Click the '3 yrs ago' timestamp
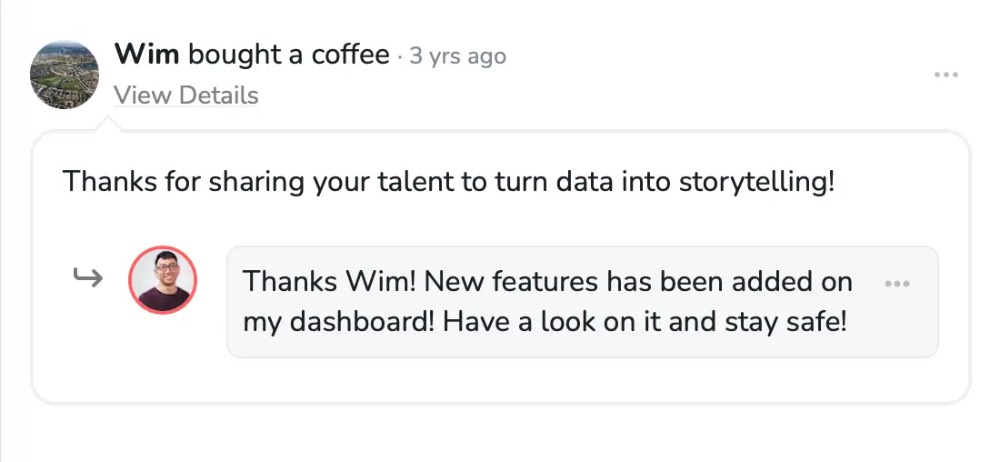 458,56
